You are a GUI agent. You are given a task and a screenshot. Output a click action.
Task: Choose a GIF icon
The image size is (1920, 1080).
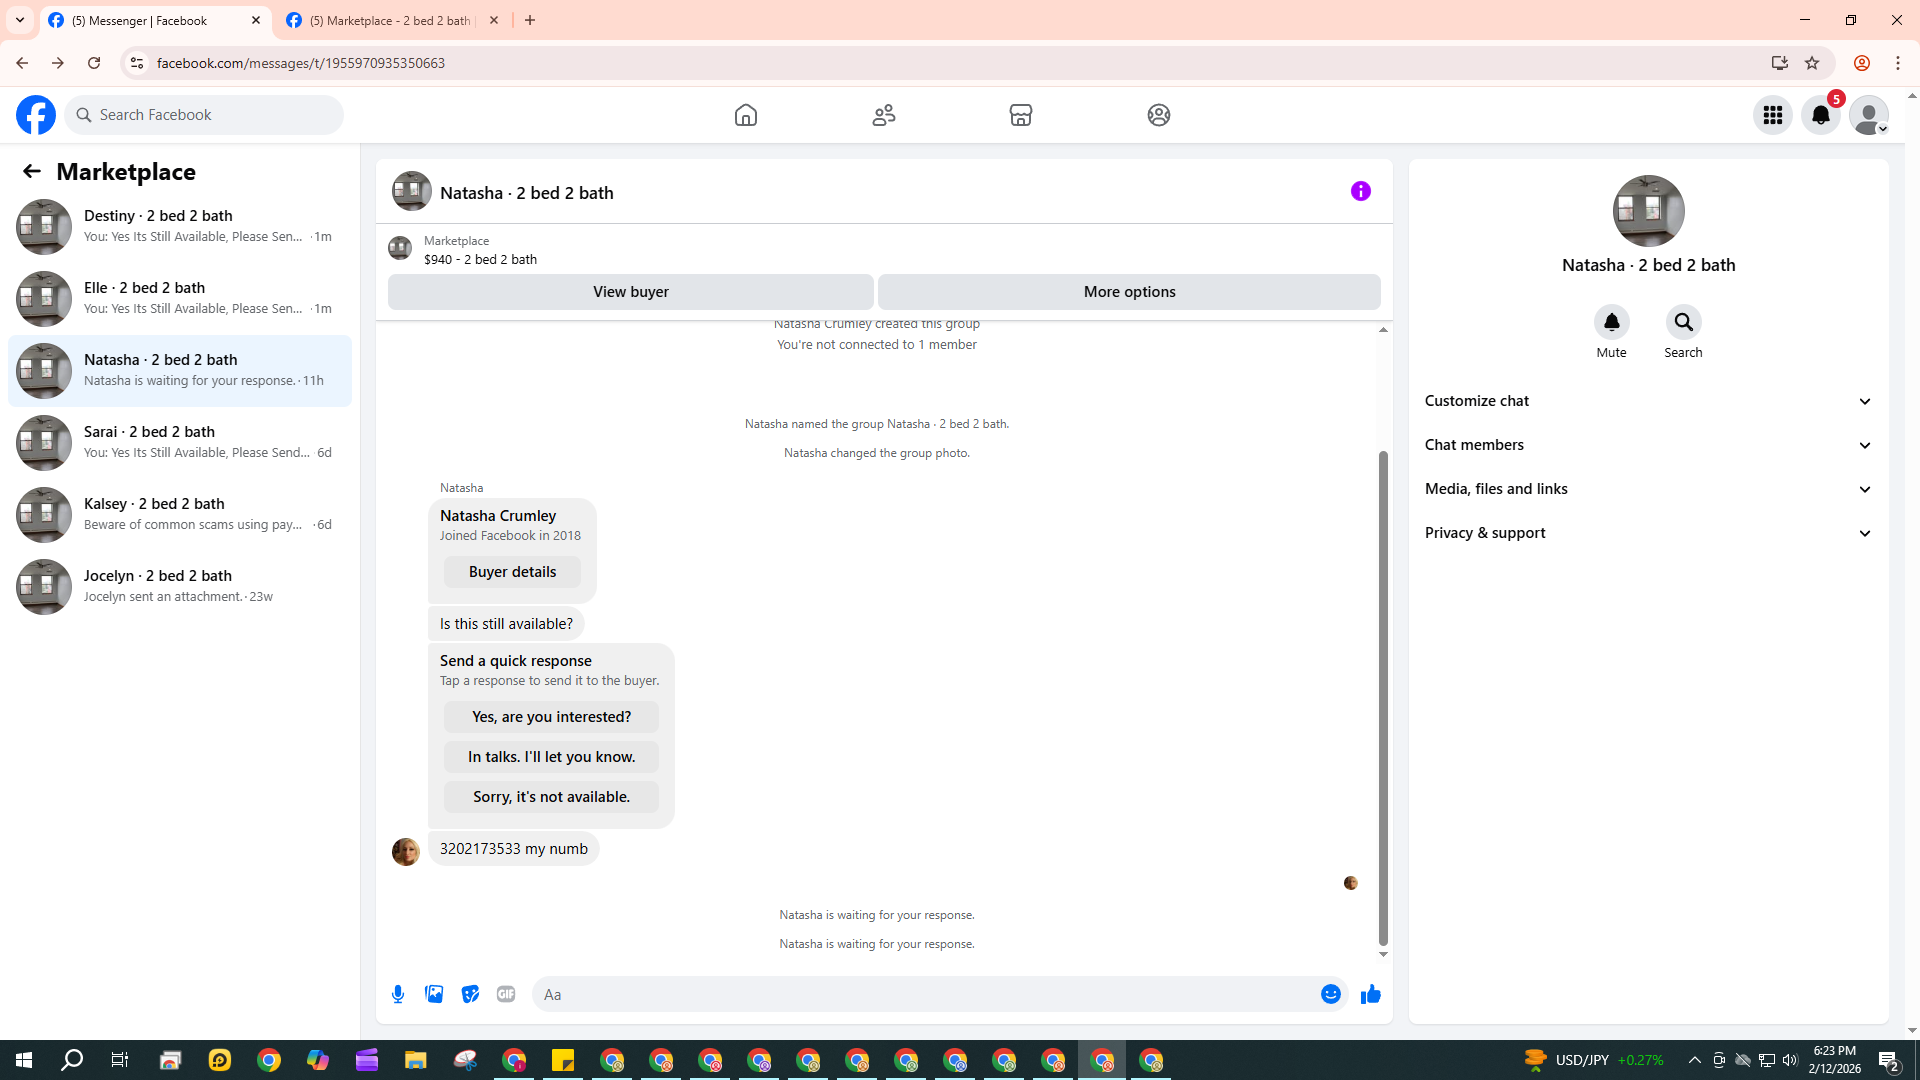[506, 994]
